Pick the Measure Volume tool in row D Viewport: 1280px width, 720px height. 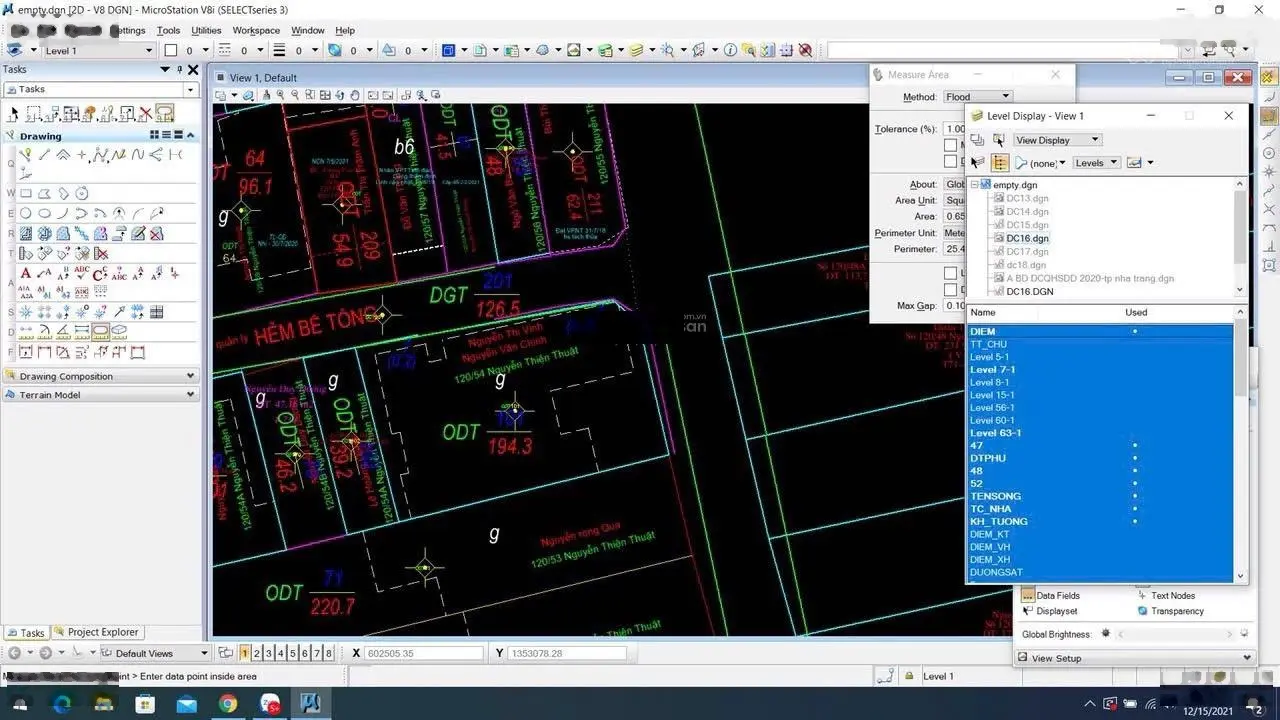click(120, 331)
